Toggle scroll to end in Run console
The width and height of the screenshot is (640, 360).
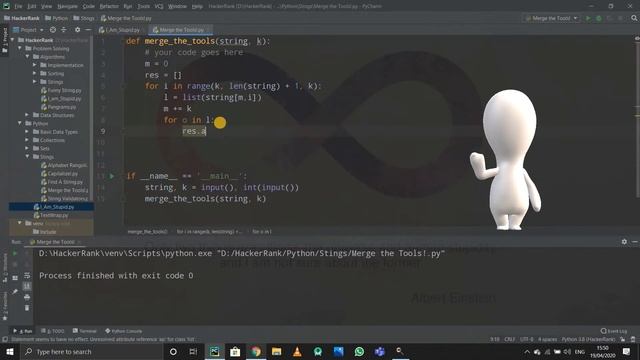coord(27,286)
